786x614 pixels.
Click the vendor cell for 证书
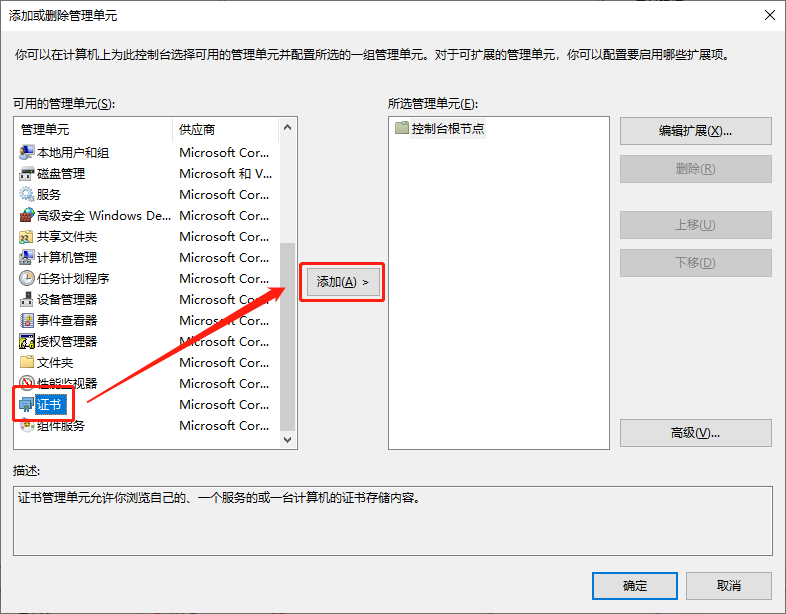pos(224,404)
